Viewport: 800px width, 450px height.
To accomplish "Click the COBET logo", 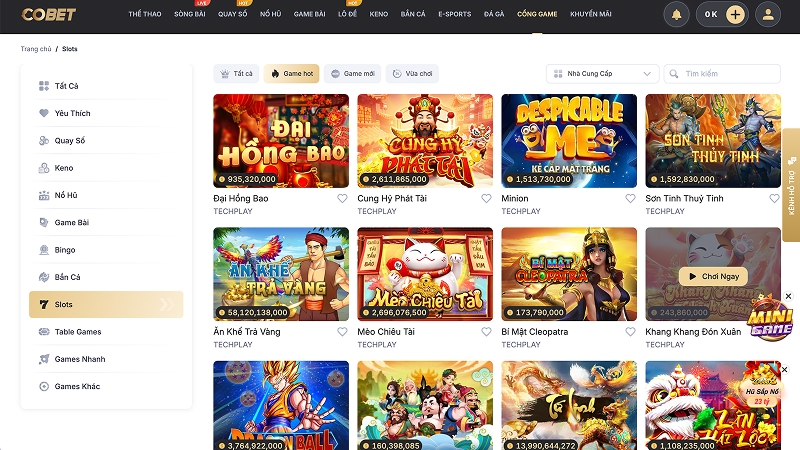I will (48, 14).
